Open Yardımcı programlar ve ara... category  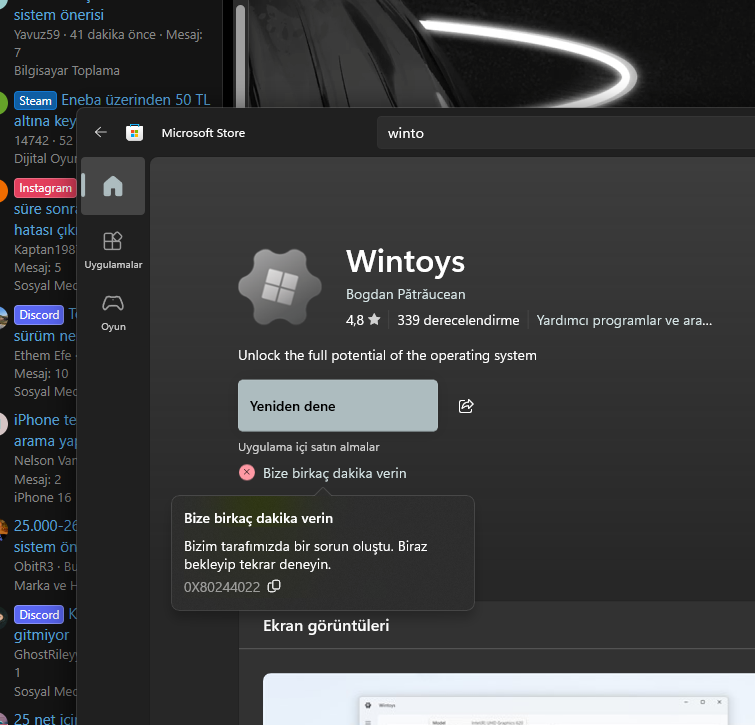click(x=624, y=320)
